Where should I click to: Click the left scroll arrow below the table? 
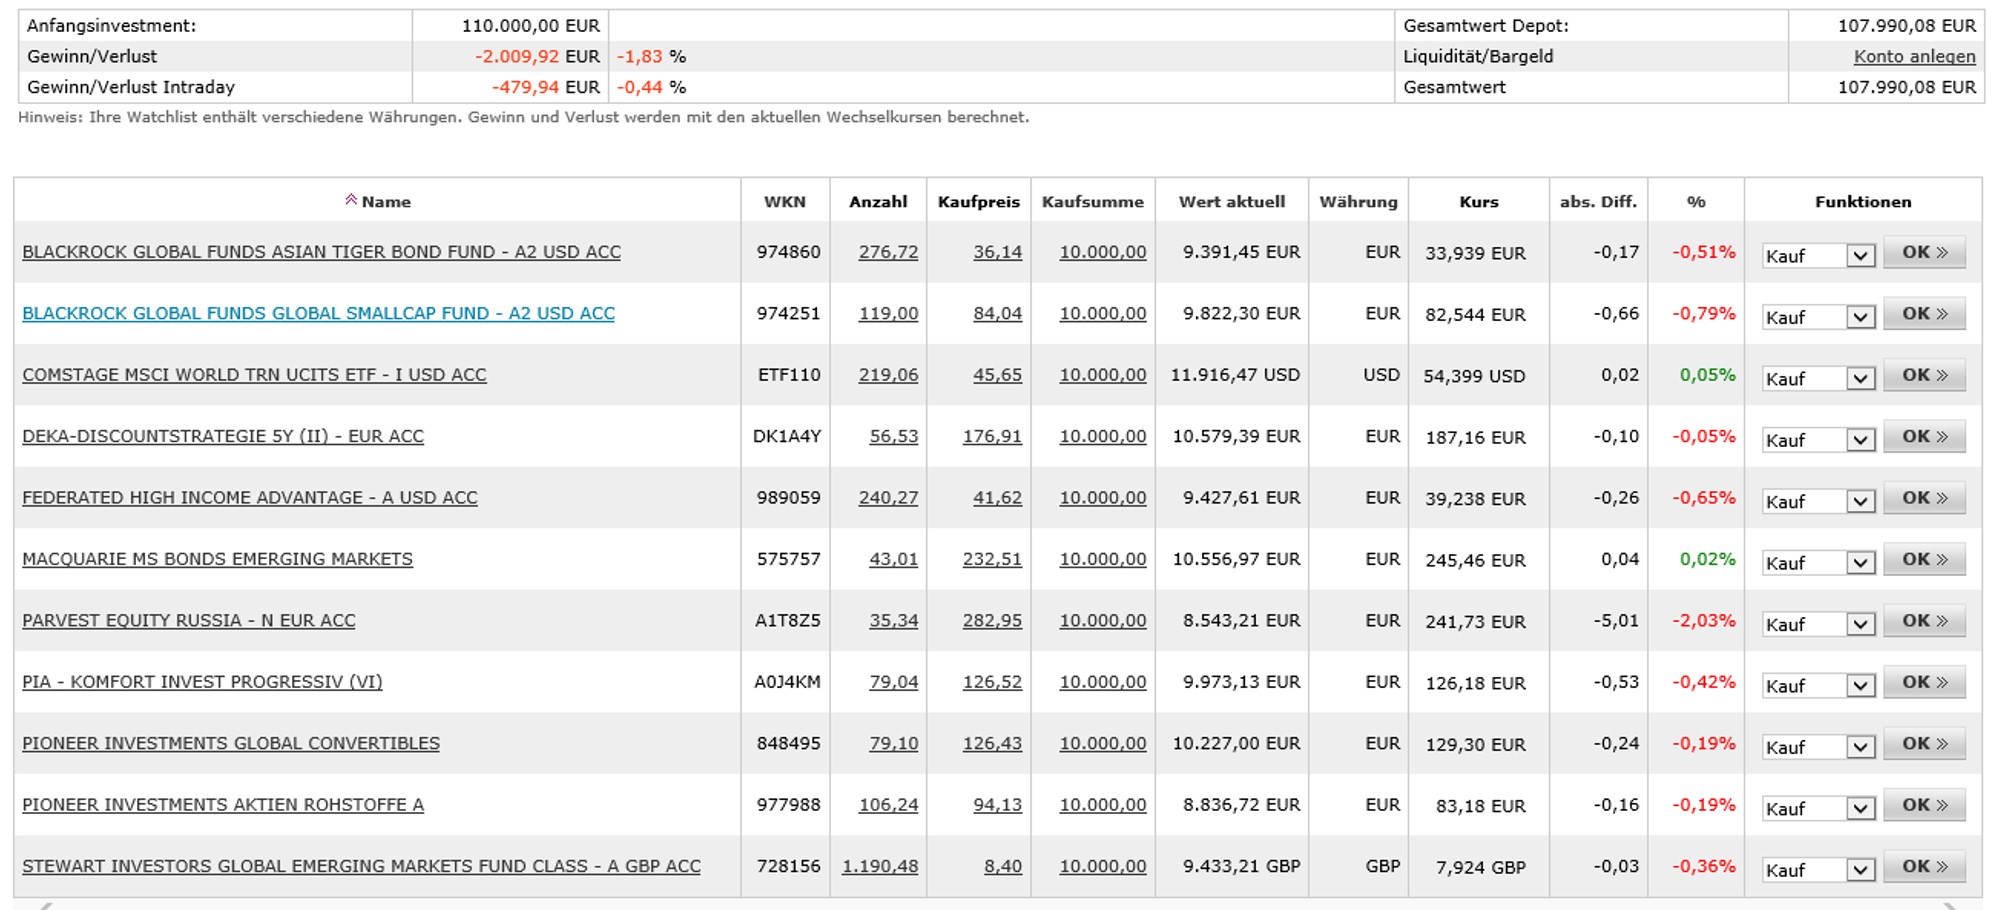point(45,906)
